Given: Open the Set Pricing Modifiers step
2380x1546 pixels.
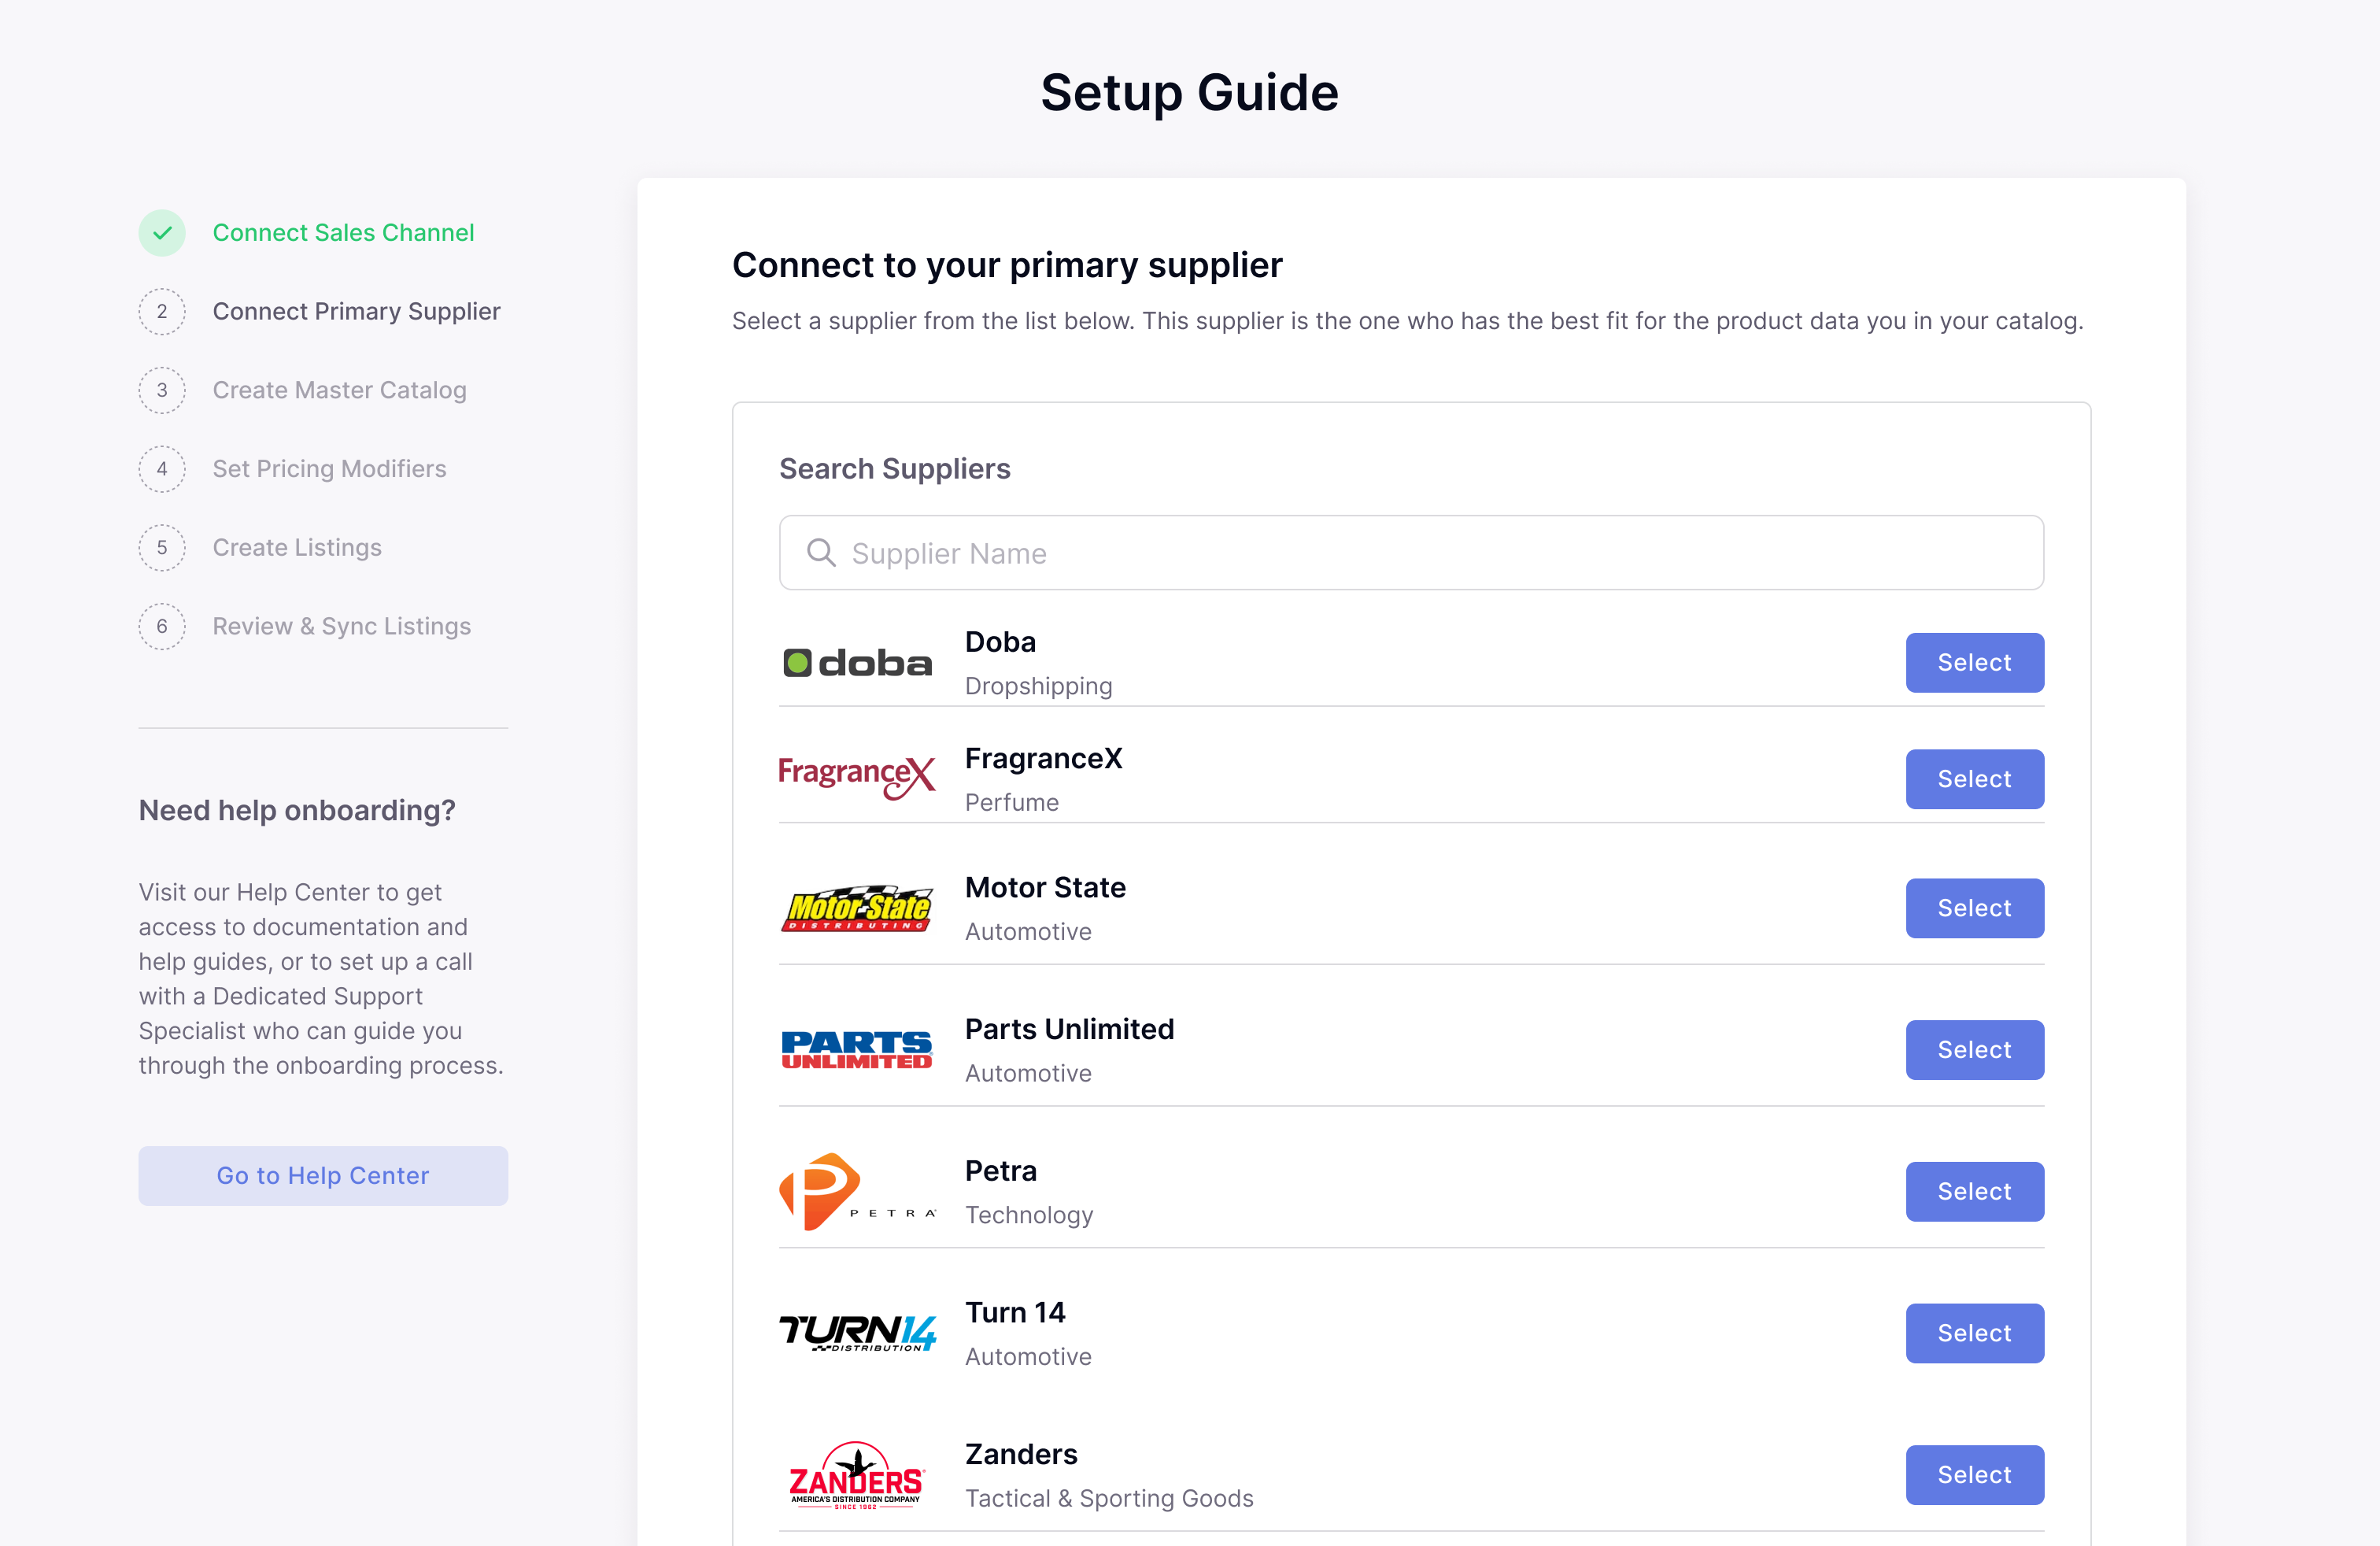Looking at the screenshot, I should click(x=329, y=469).
